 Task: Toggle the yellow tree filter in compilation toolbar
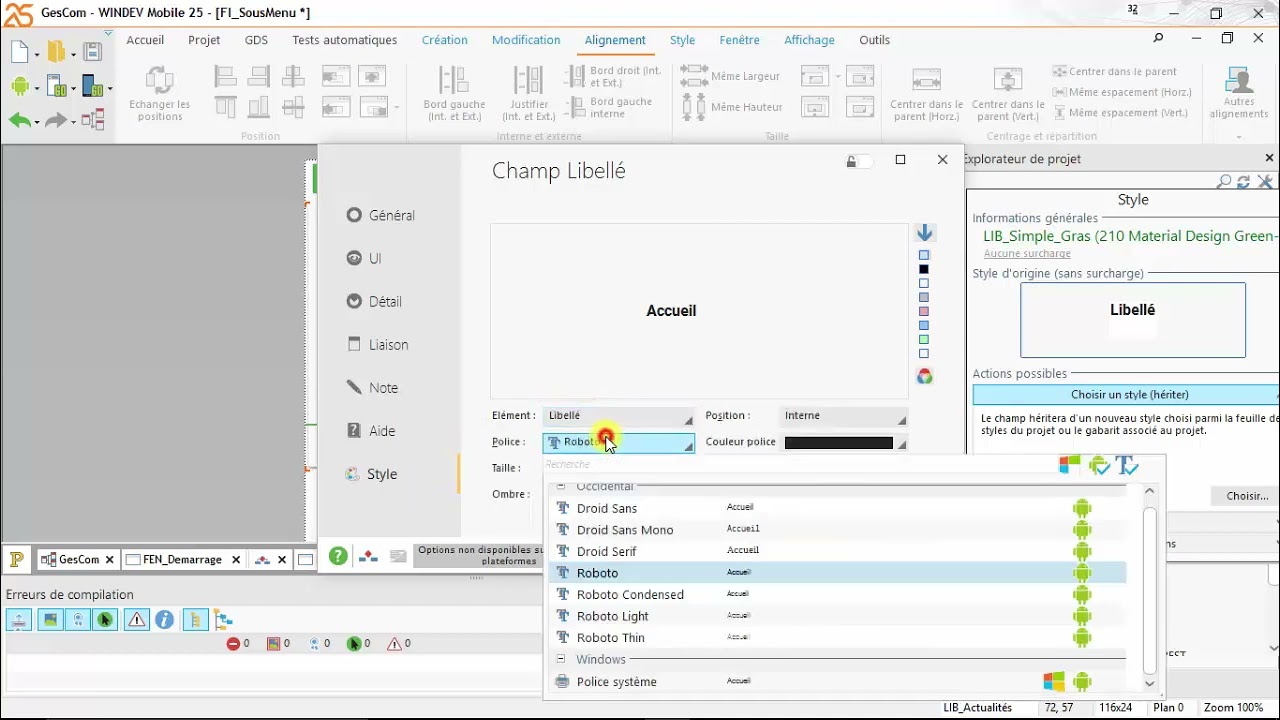tap(195, 620)
